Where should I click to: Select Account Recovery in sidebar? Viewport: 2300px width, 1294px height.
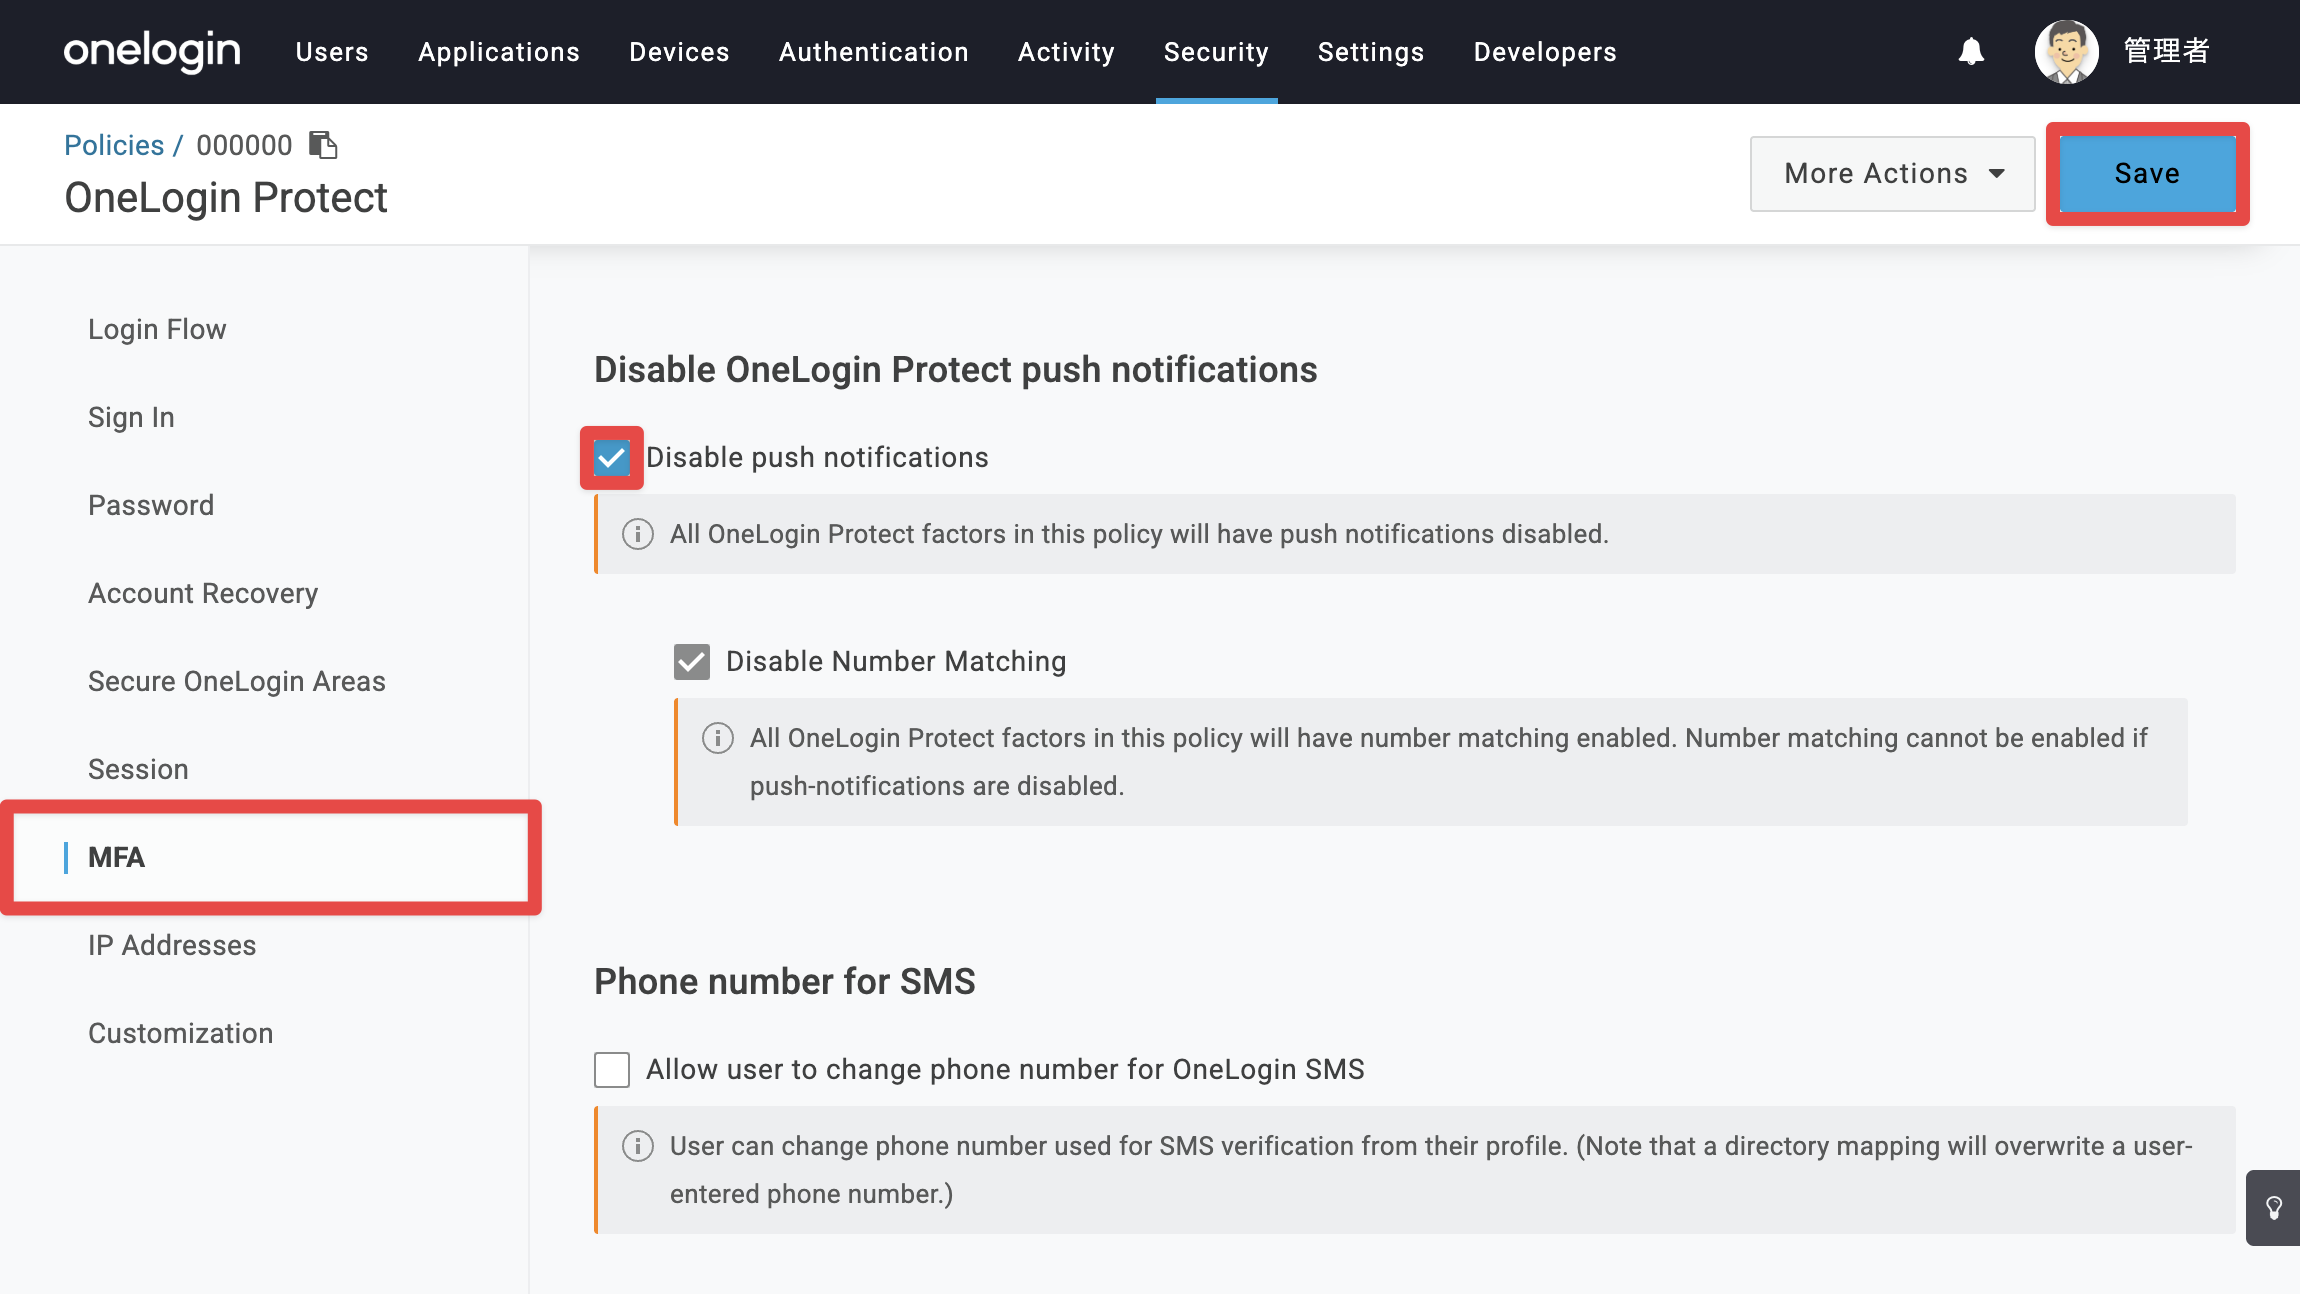pyautogui.click(x=203, y=593)
